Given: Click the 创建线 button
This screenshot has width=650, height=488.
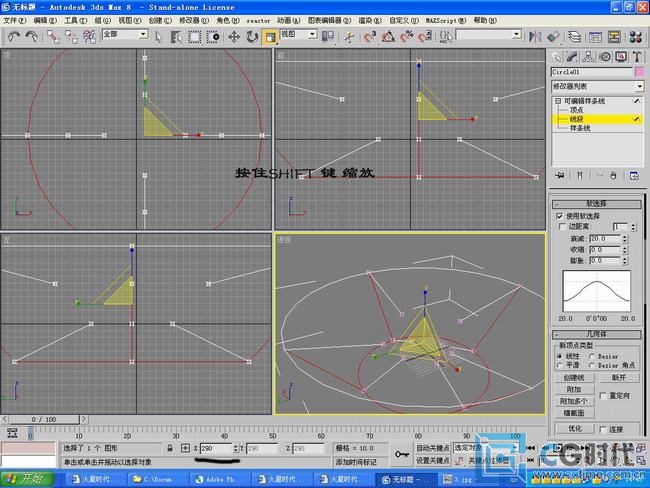Looking at the screenshot, I should pyautogui.click(x=574, y=378).
